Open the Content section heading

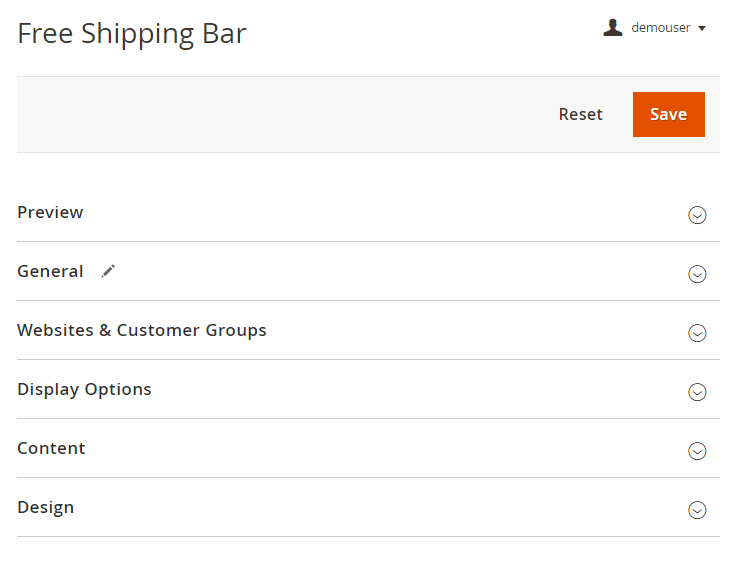pyautogui.click(x=51, y=448)
